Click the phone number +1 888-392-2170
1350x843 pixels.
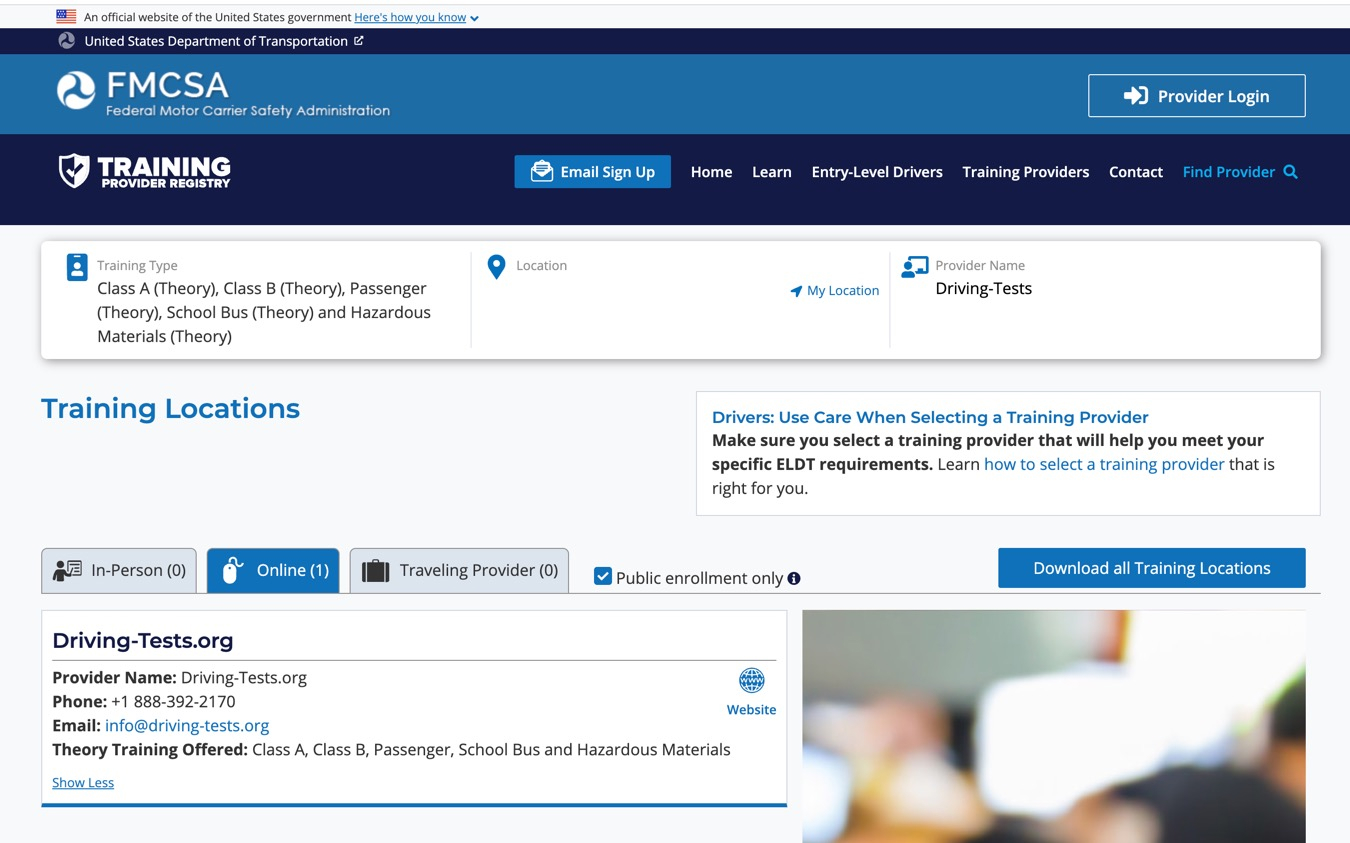coord(173,701)
